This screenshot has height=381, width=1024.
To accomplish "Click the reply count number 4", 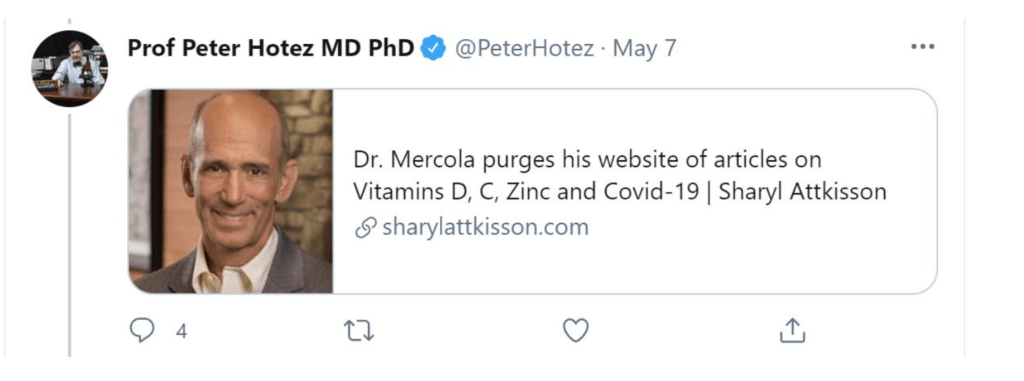I will coord(182,332).
